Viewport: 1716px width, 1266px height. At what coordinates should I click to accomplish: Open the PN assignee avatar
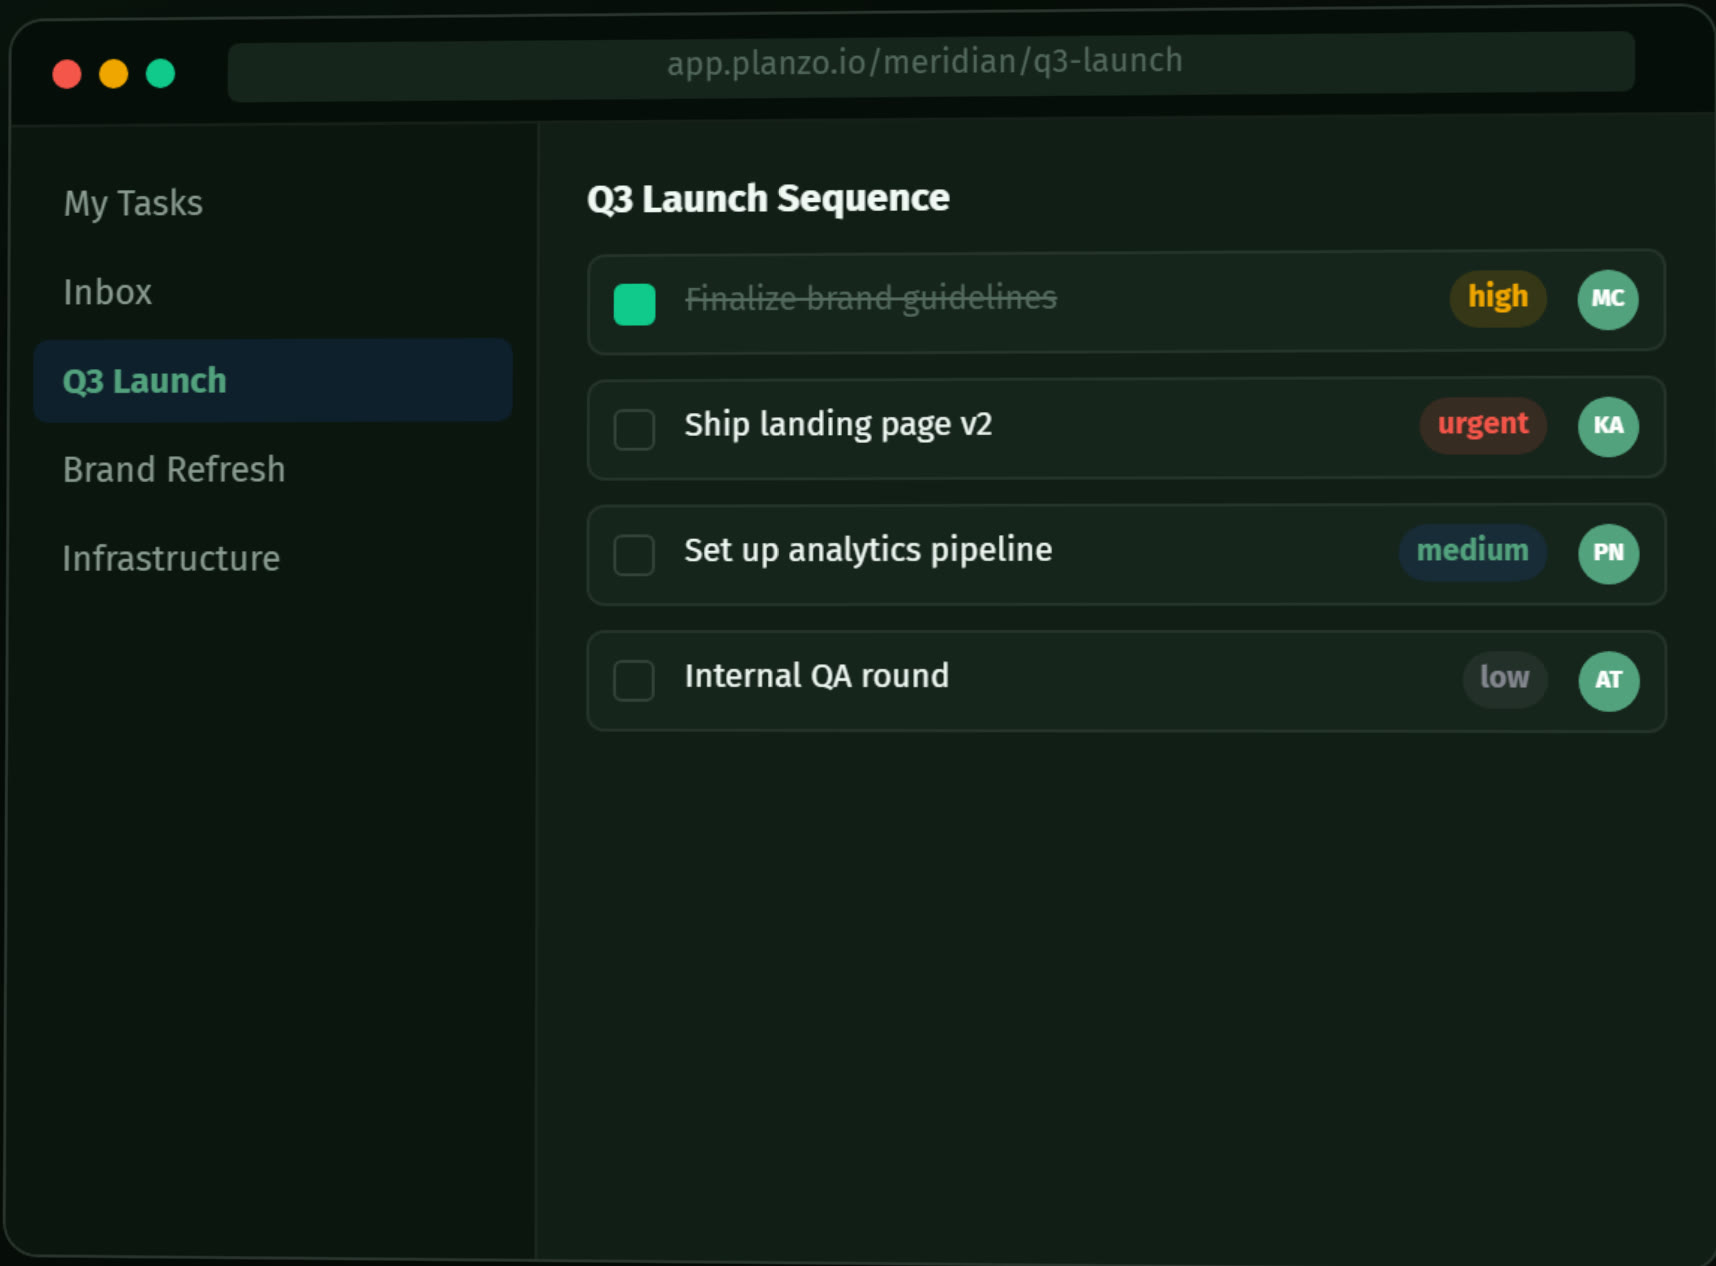click(1608, 553)
